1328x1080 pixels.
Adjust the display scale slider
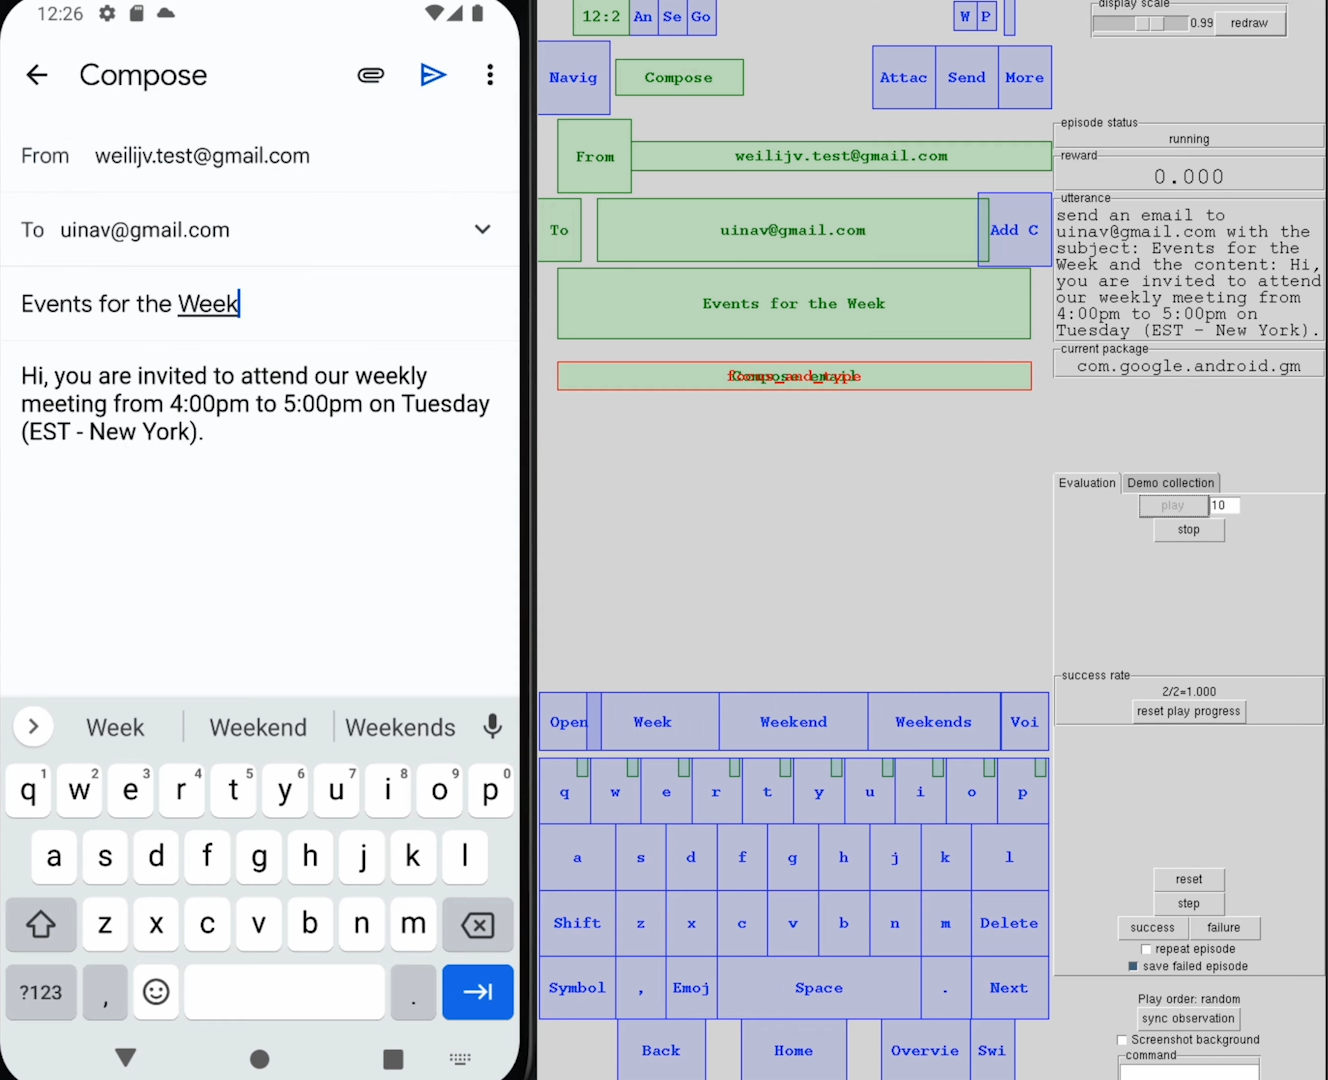click(x=1141, y=23)
